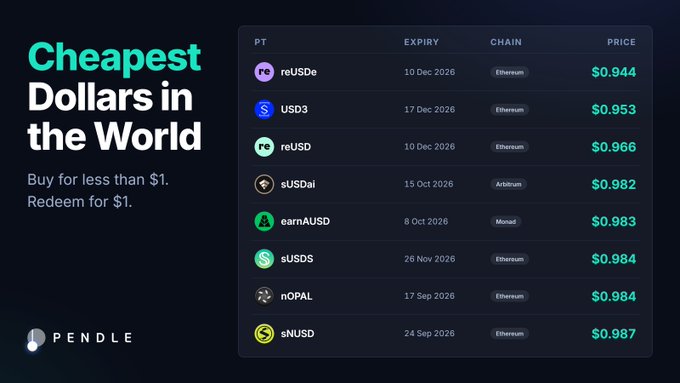680x383 pixels.
Task: Click the USD3 blue token icon
Action: coord(264,109)
